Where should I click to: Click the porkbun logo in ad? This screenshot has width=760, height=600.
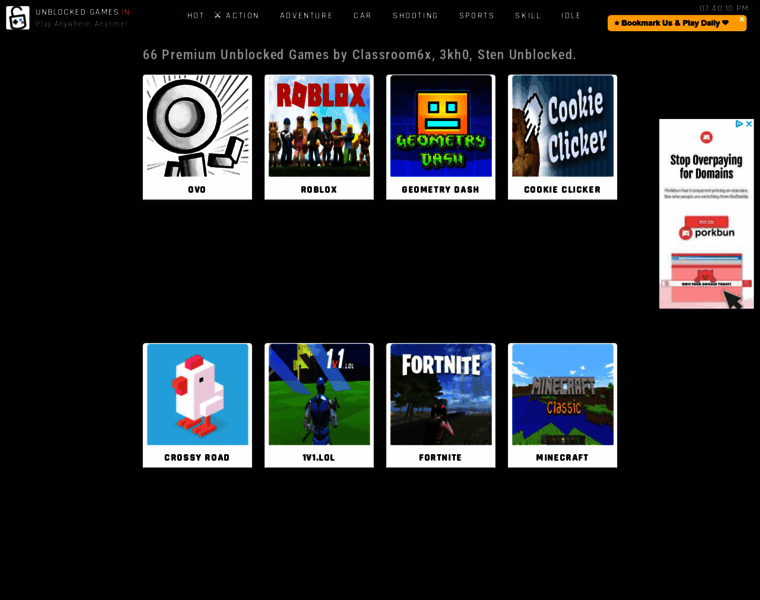point(707,233)
